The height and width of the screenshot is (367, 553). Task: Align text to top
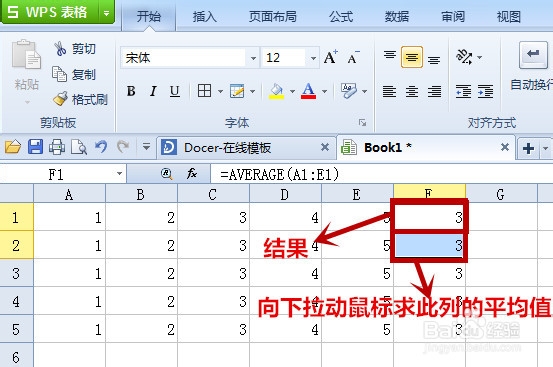(390, 56)
